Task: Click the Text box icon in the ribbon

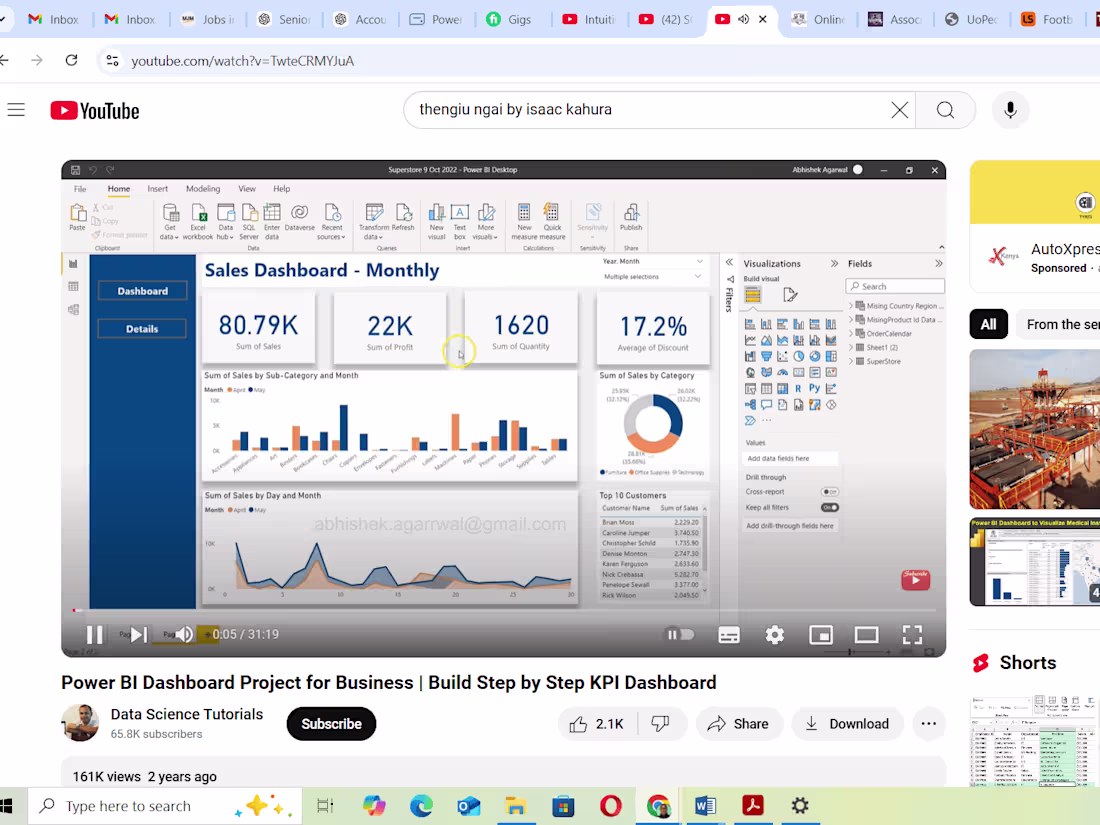Action: click(x=460, y=212)
